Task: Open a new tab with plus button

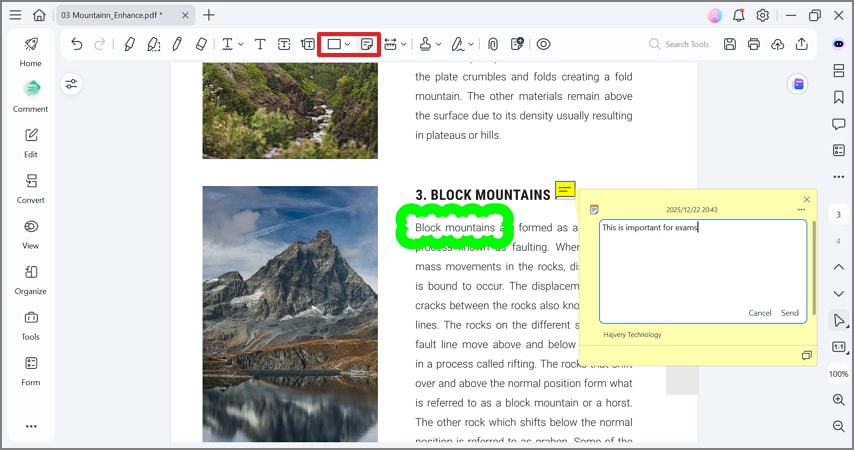Action: (x=209, y=15)
